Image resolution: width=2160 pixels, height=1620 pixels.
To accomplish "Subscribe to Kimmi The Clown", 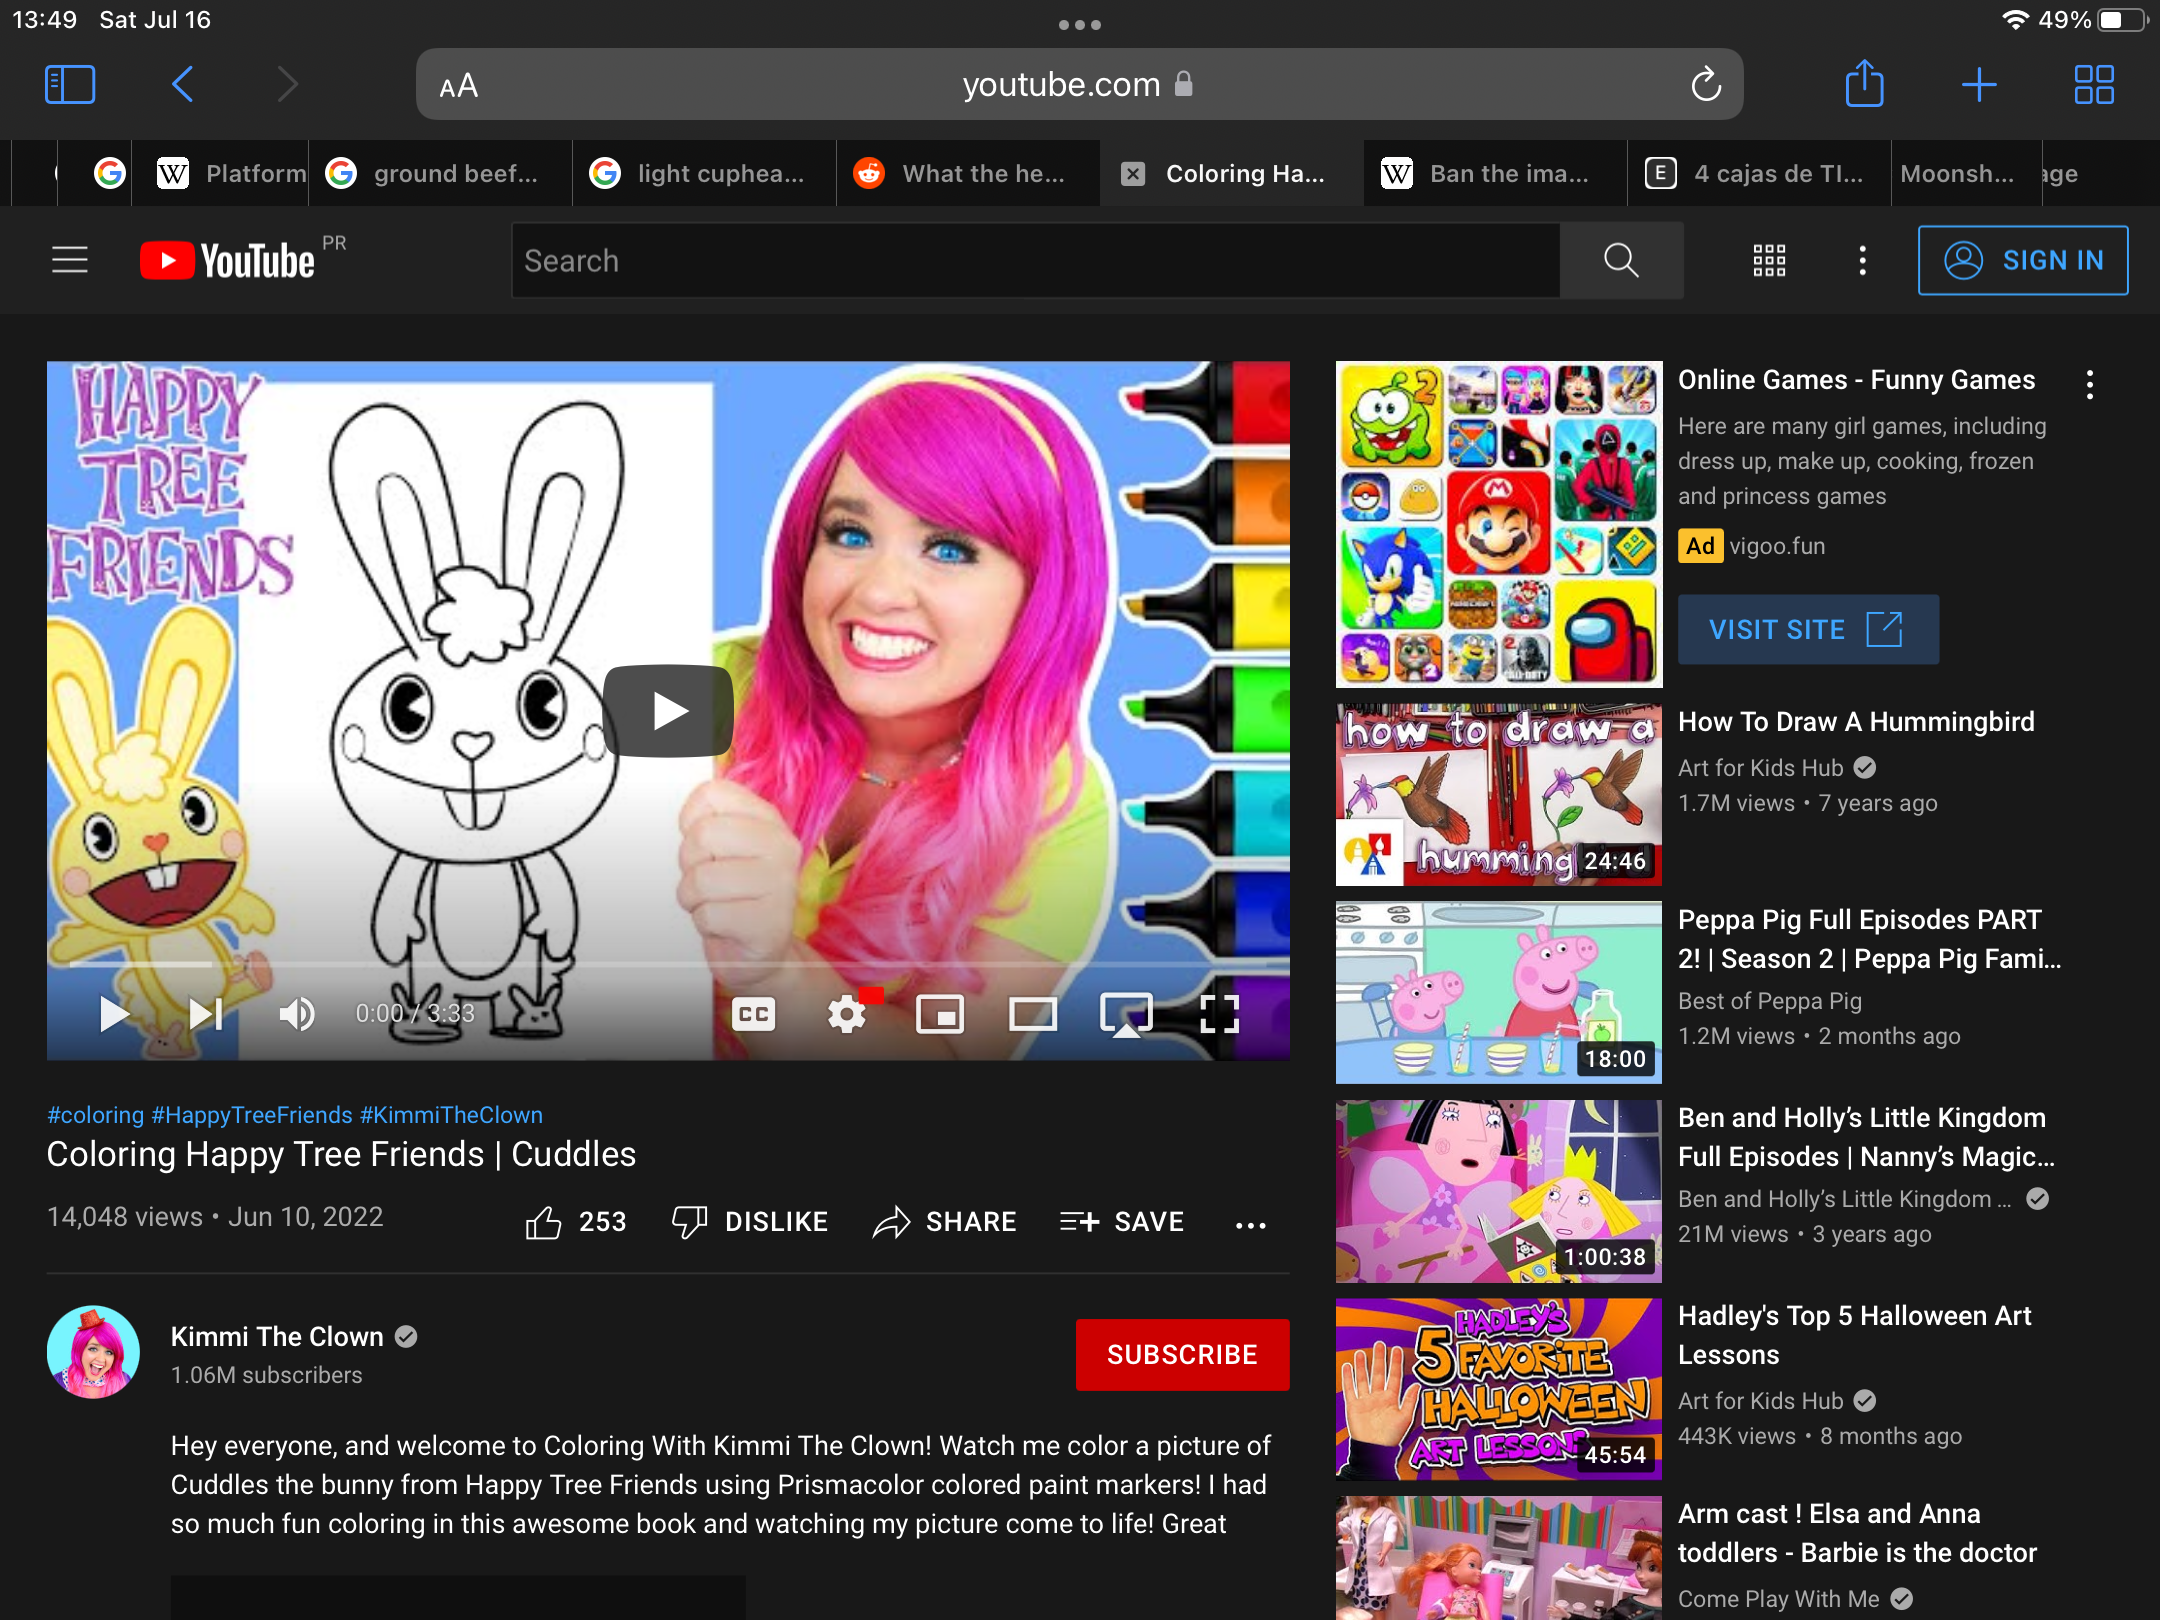I will tap(1182, 1354).
